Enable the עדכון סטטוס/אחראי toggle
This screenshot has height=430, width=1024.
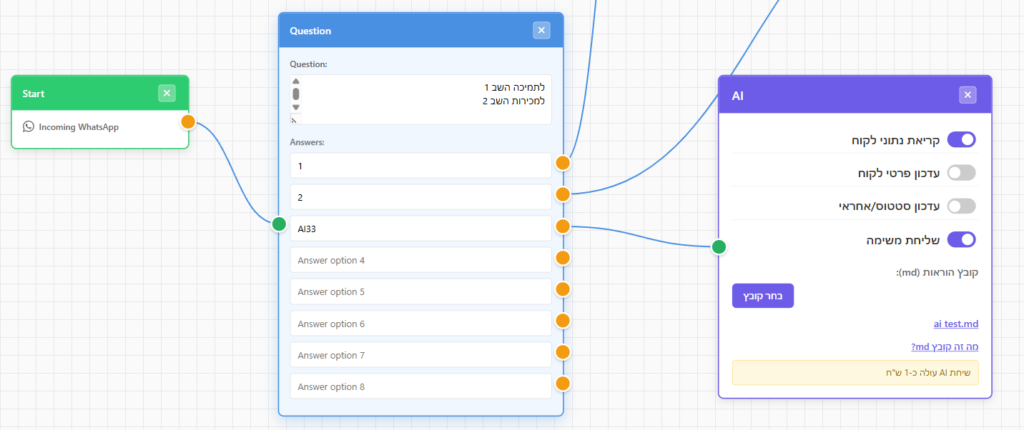tap(961, 206)
